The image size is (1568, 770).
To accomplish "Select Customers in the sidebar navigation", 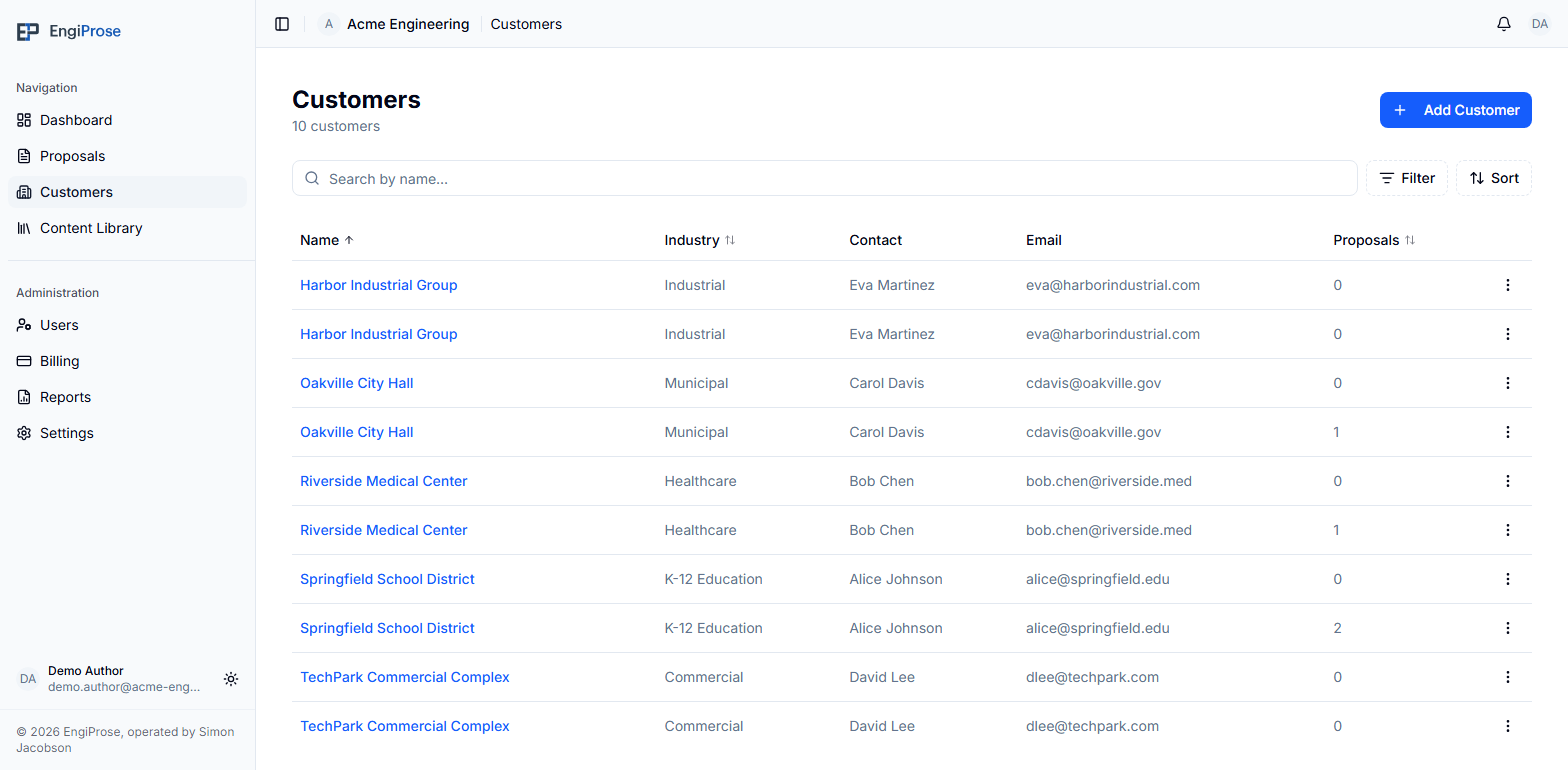I will (x=127, y=192).
